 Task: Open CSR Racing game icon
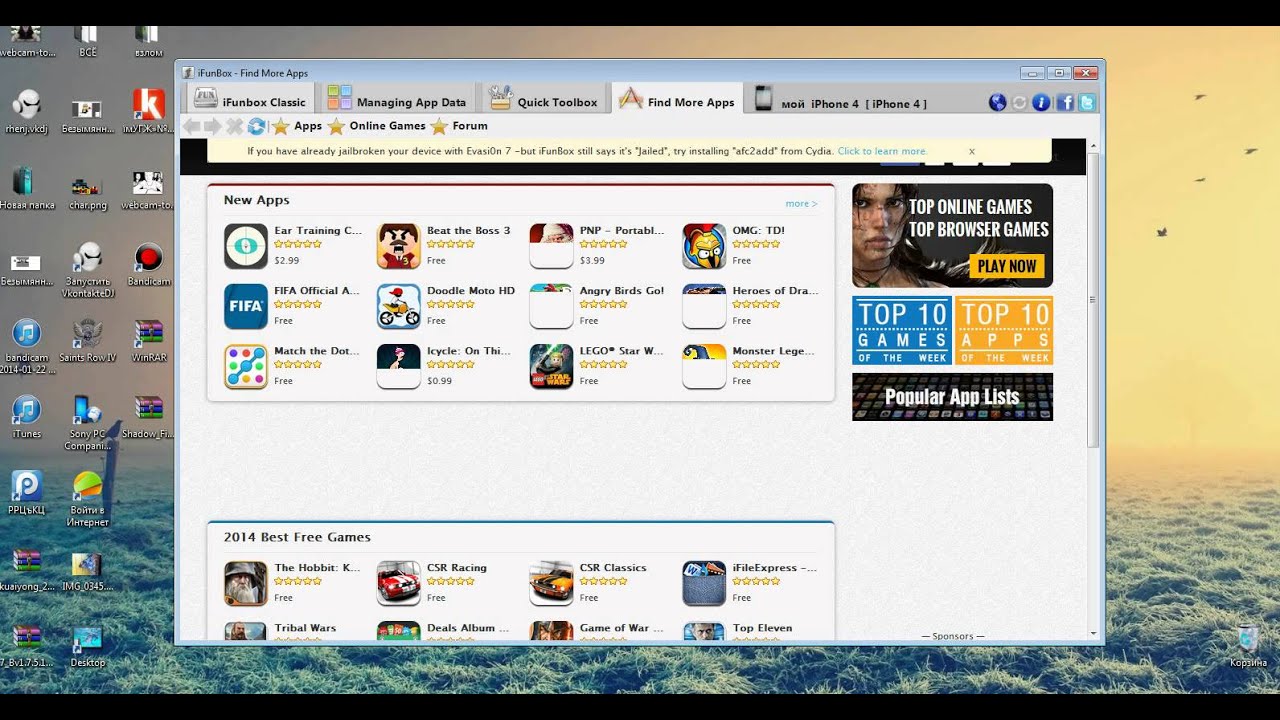click(398, 583)
